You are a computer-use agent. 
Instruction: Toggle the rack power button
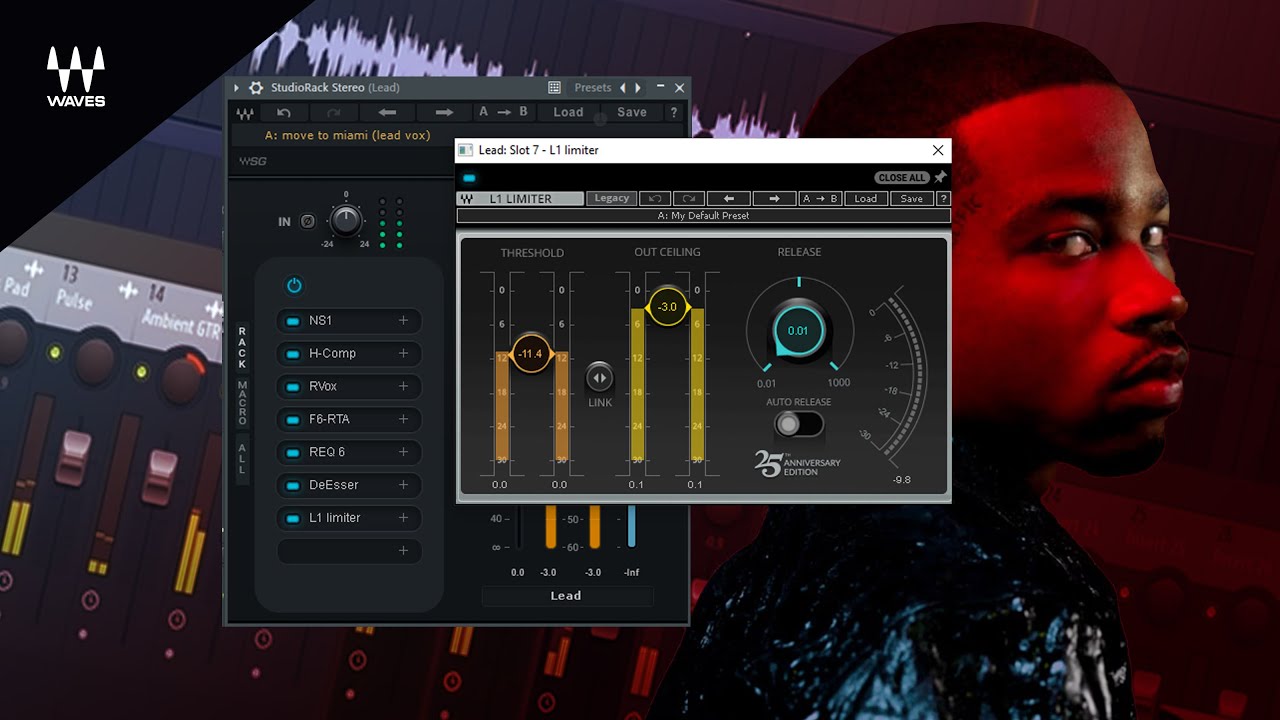pyautogui.click(x=294, y=286)
